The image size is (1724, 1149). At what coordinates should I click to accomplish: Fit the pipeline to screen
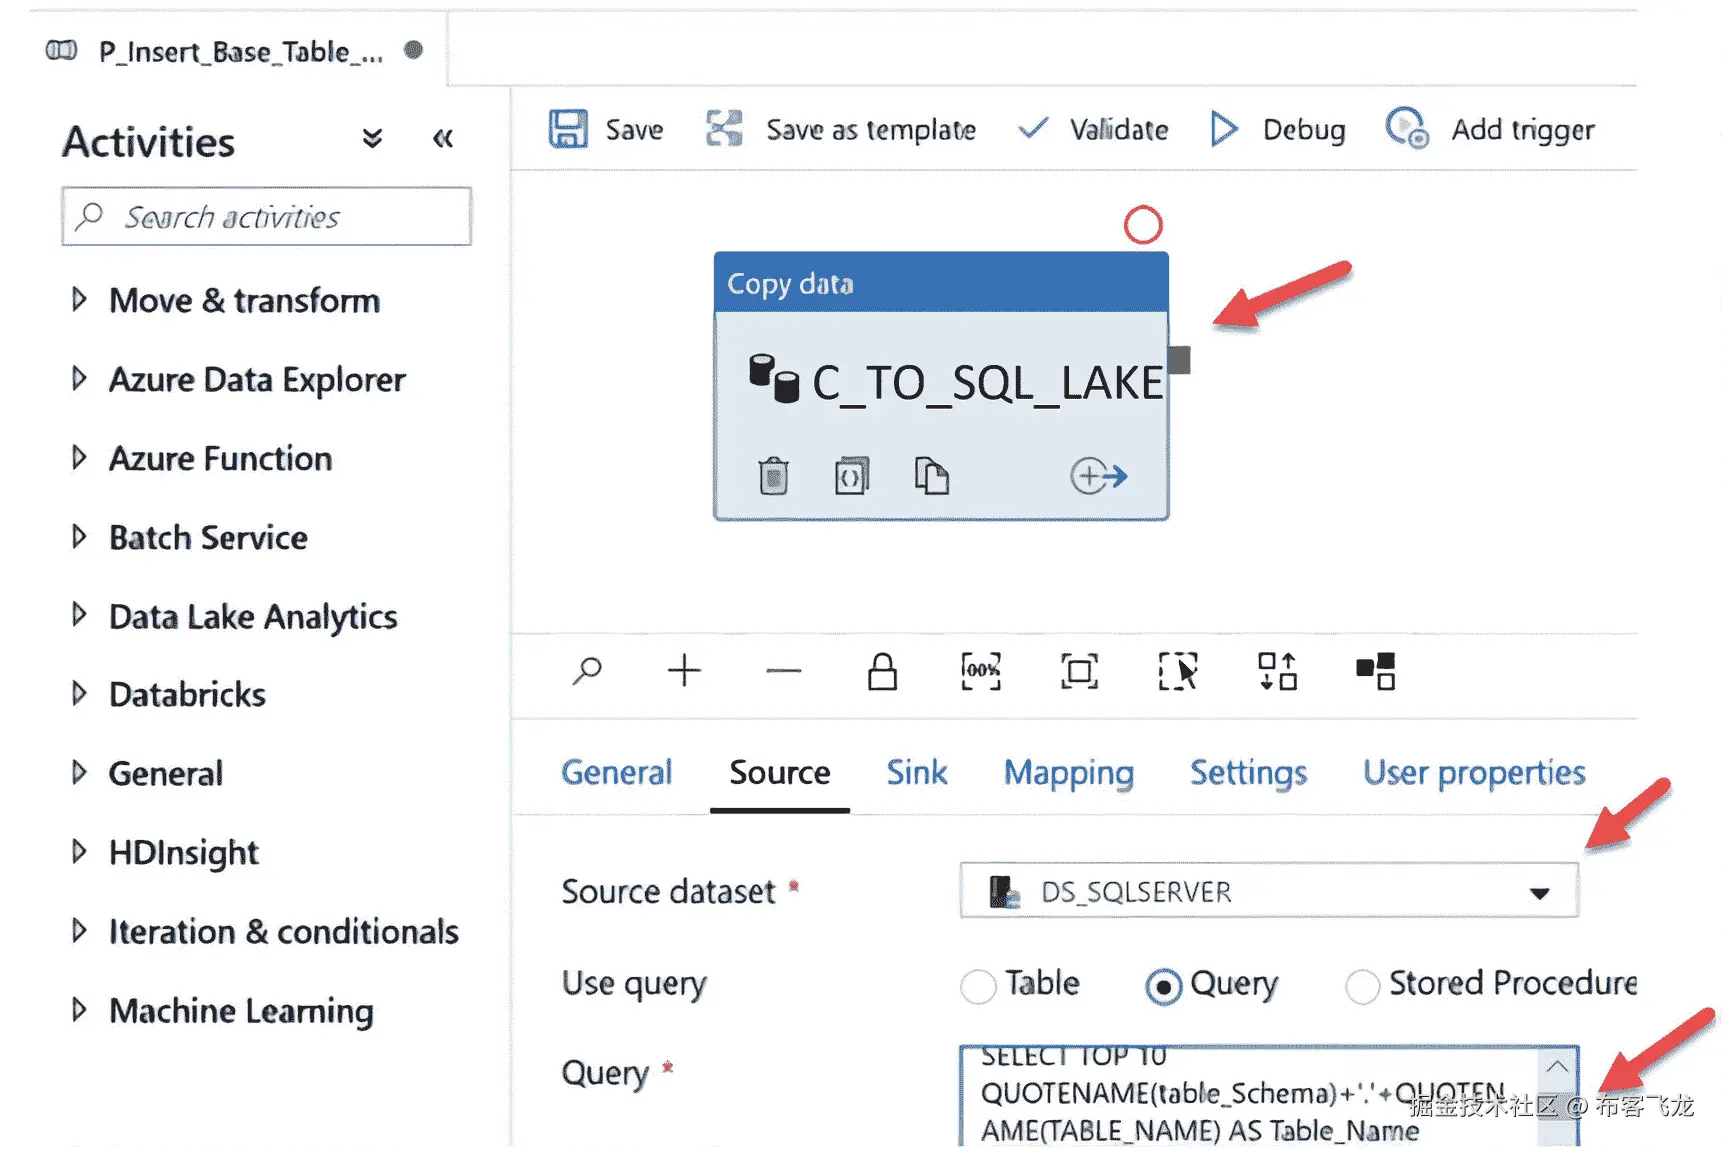tap(1079, 671)
